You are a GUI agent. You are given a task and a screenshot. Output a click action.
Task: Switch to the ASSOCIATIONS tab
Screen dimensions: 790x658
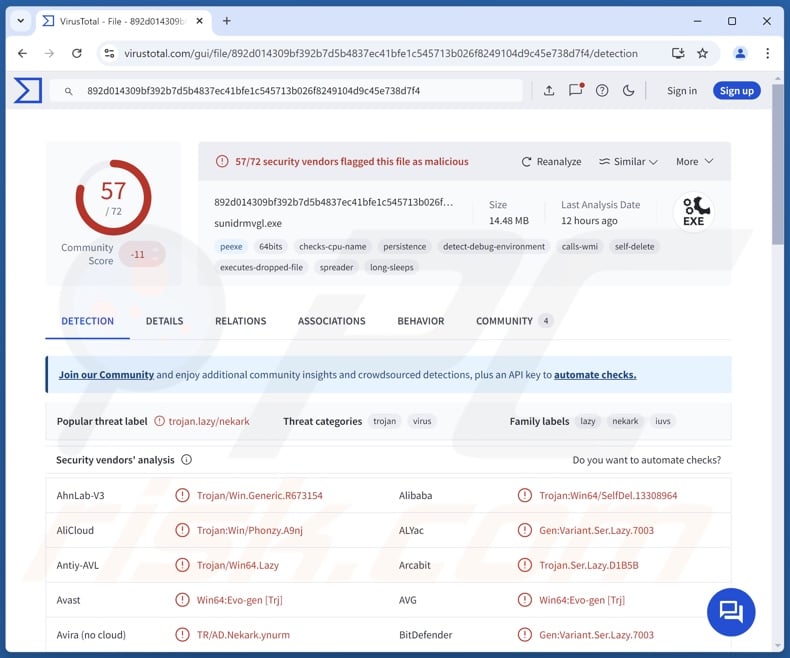pyautogui.click(x=332, y=321)
